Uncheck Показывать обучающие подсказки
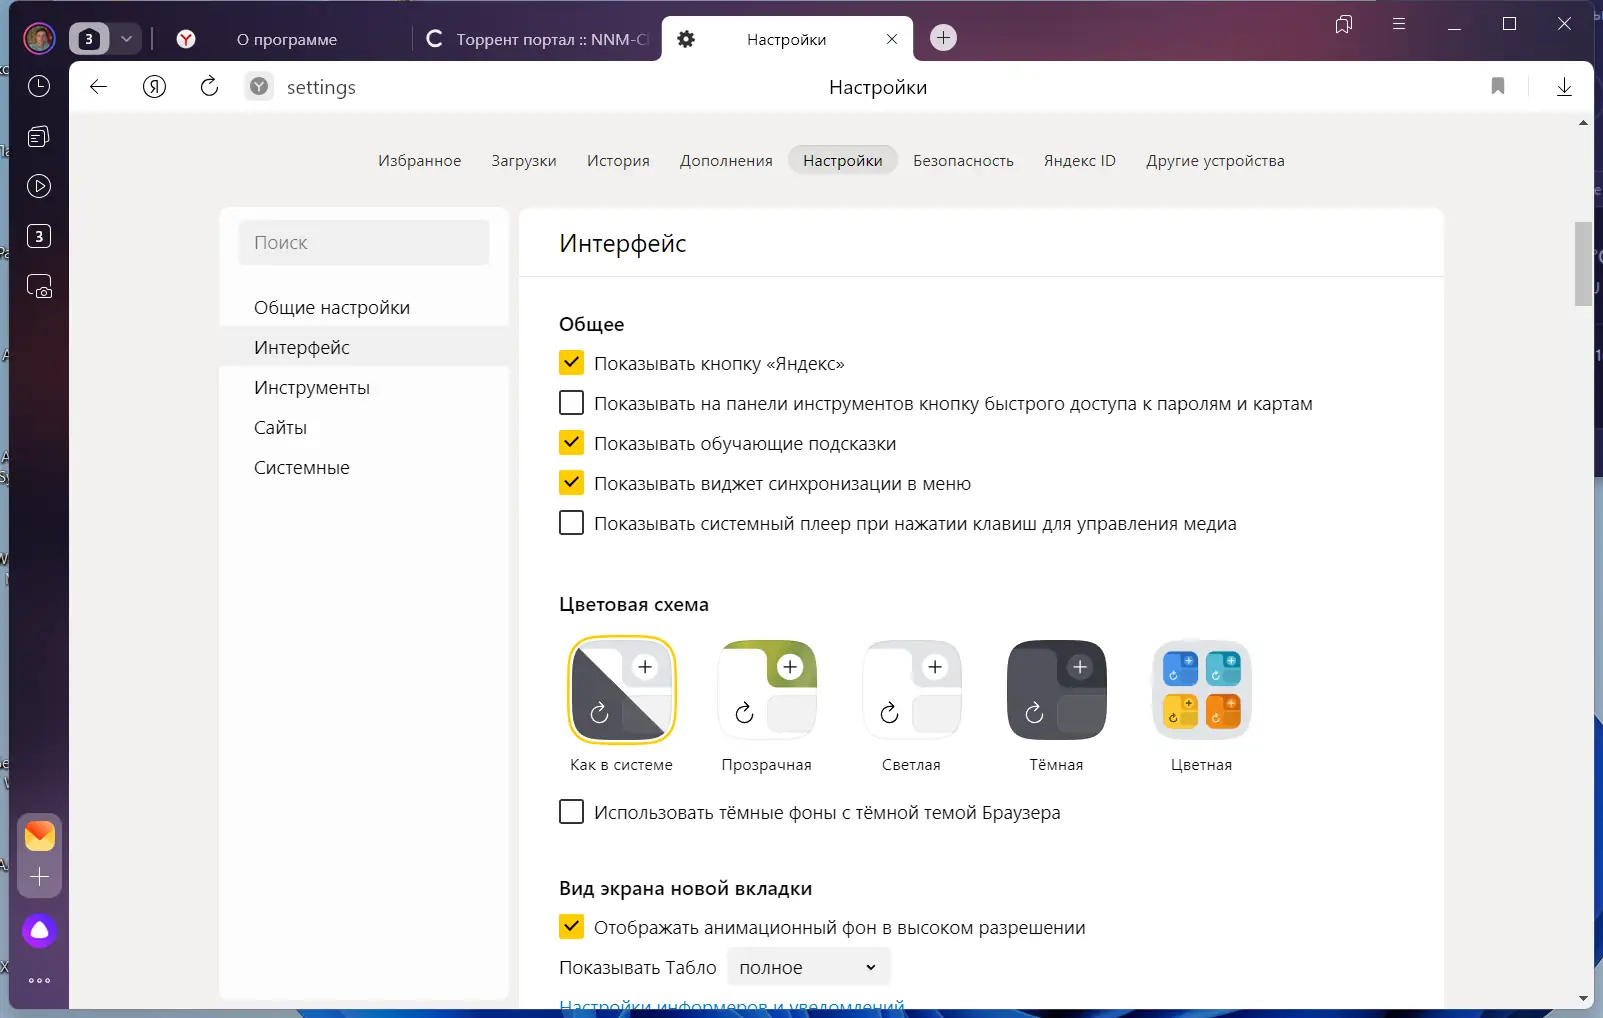The width and height of the screenshot is (1603, 1018). (571, 443)
